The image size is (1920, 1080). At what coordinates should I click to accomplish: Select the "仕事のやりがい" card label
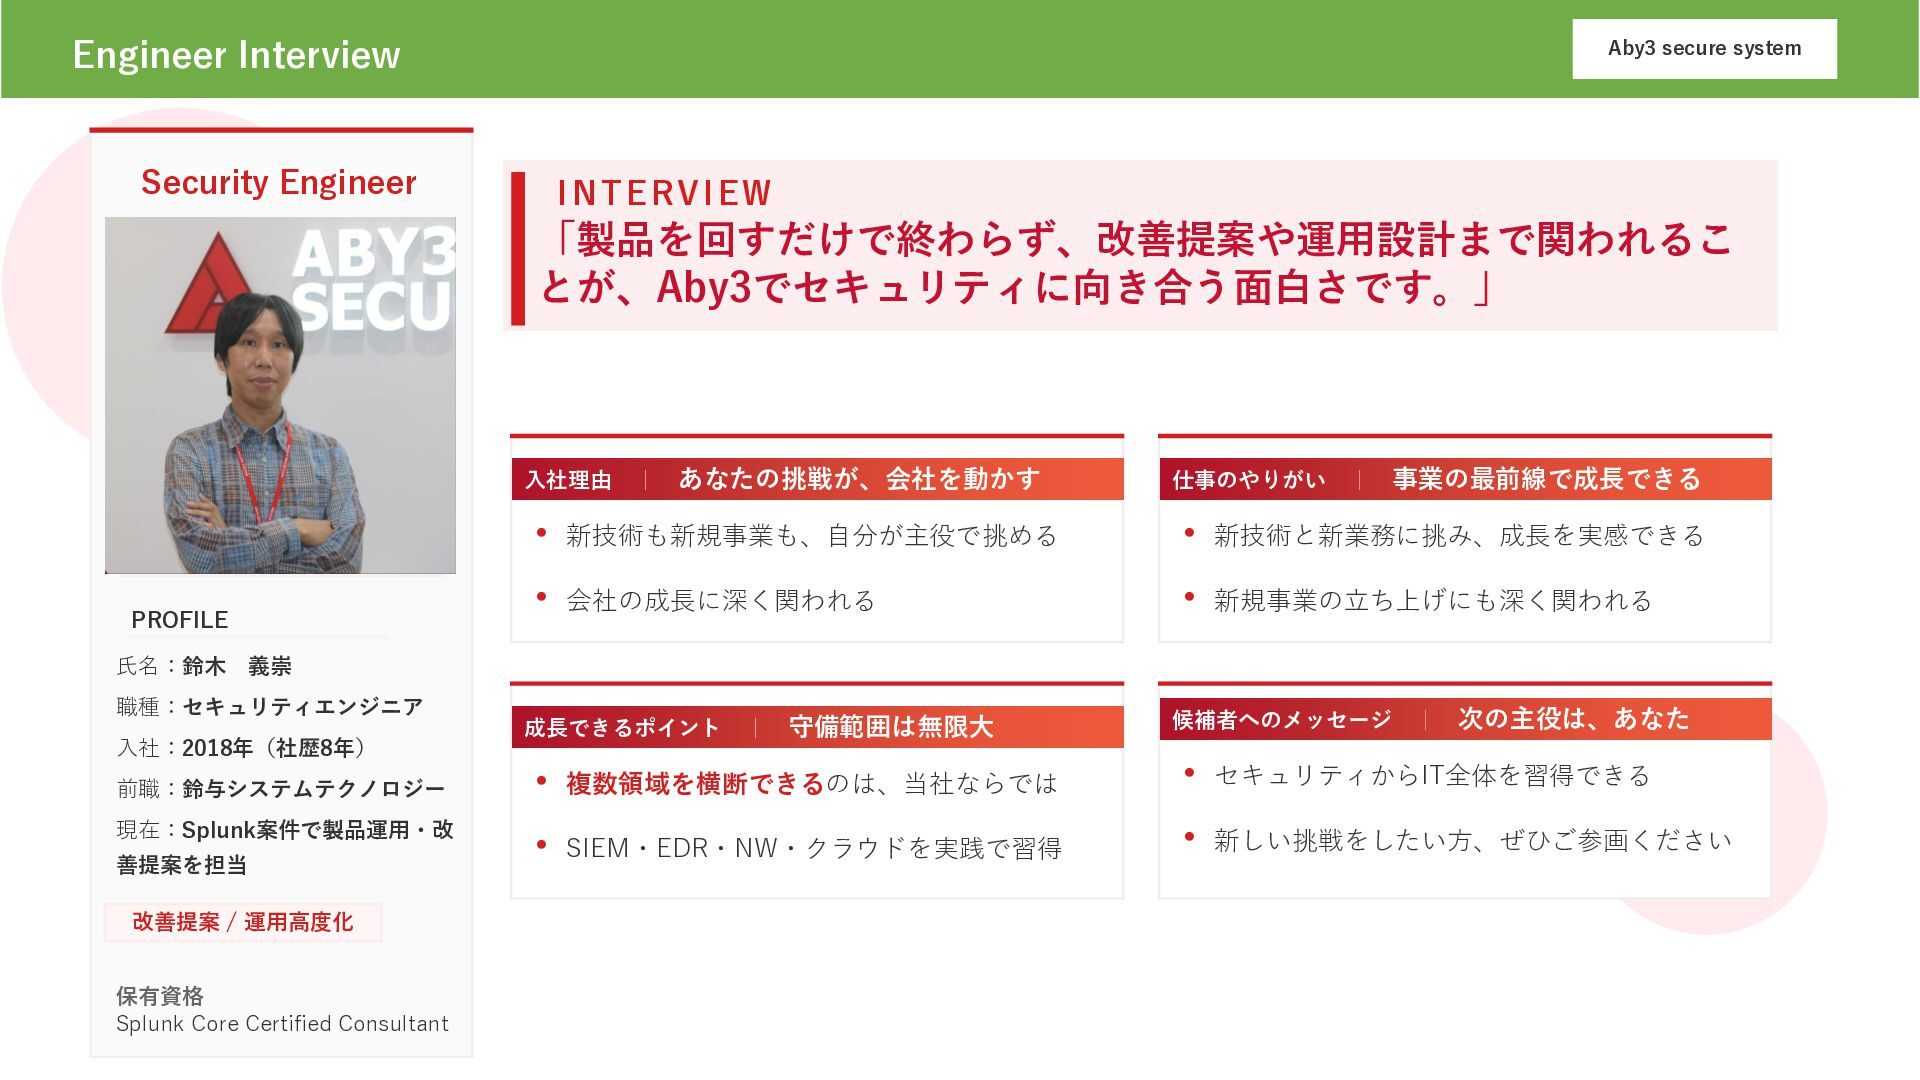1249,480
